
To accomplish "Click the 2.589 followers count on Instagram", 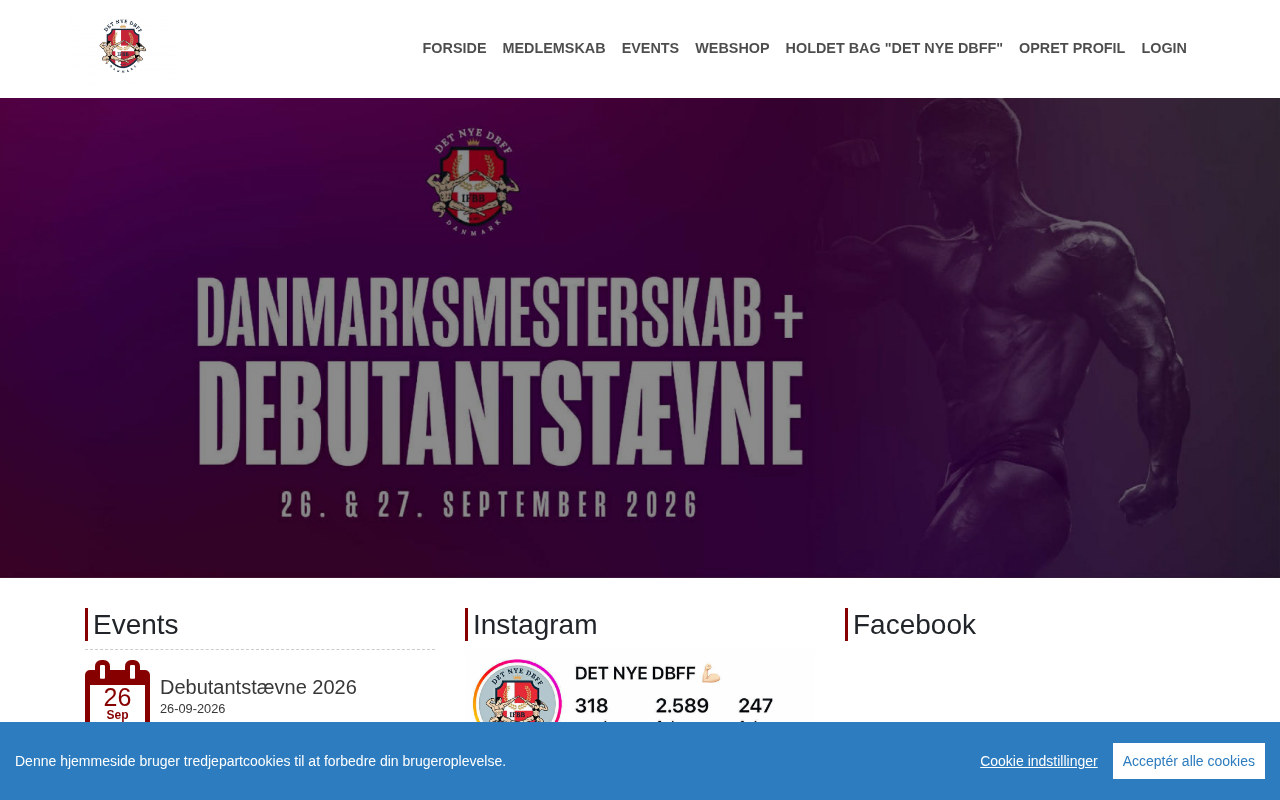I will click(682, 706).
